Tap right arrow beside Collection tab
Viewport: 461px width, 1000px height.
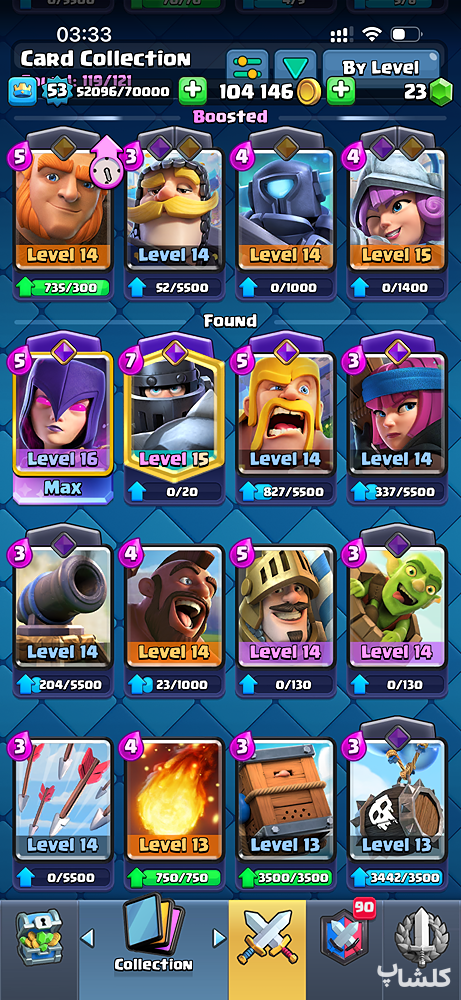click(x=219, y=938)
